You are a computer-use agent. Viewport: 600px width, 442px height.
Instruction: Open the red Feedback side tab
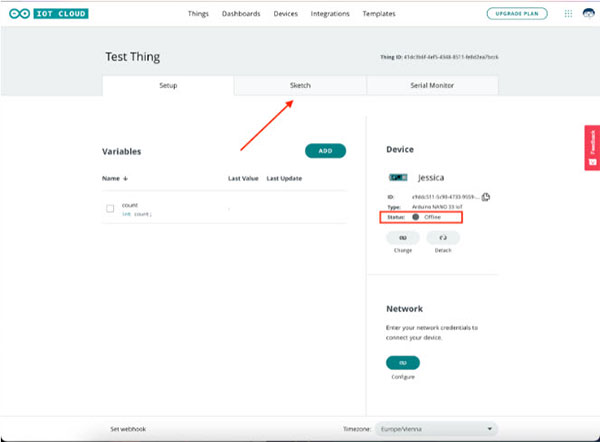coord(591,147)
